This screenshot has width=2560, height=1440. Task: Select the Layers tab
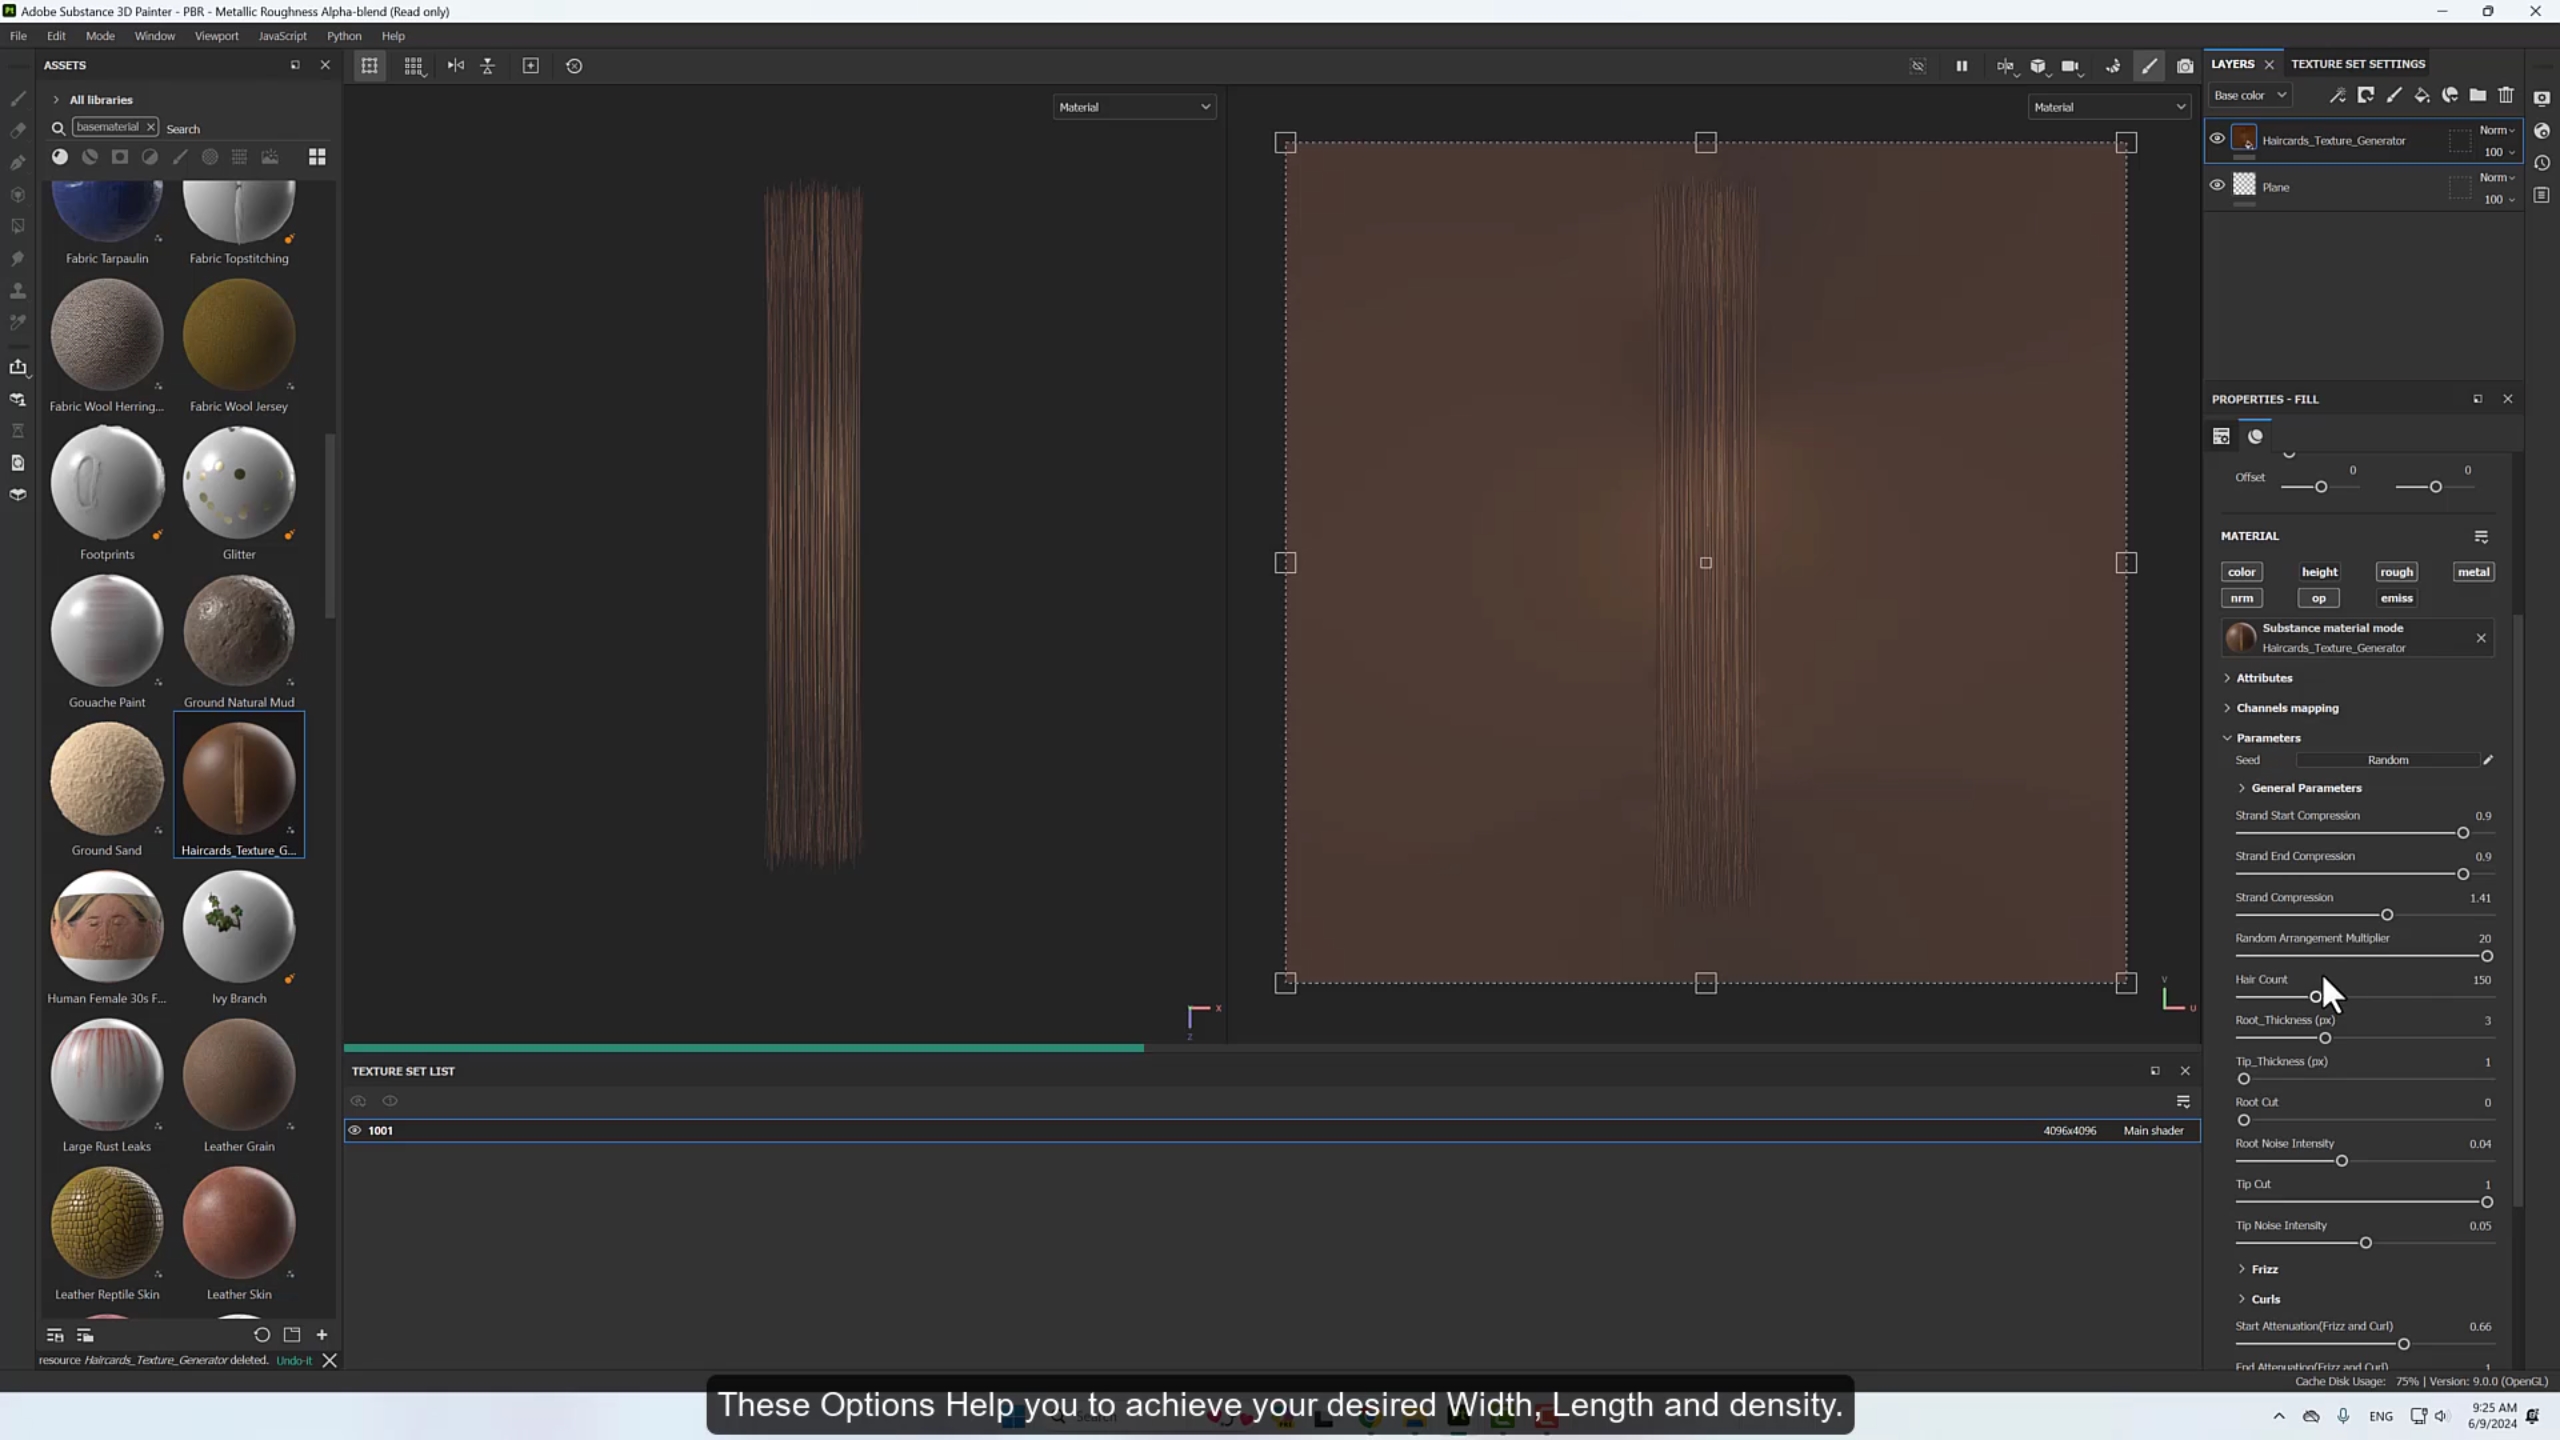(x=2232, y=64)
